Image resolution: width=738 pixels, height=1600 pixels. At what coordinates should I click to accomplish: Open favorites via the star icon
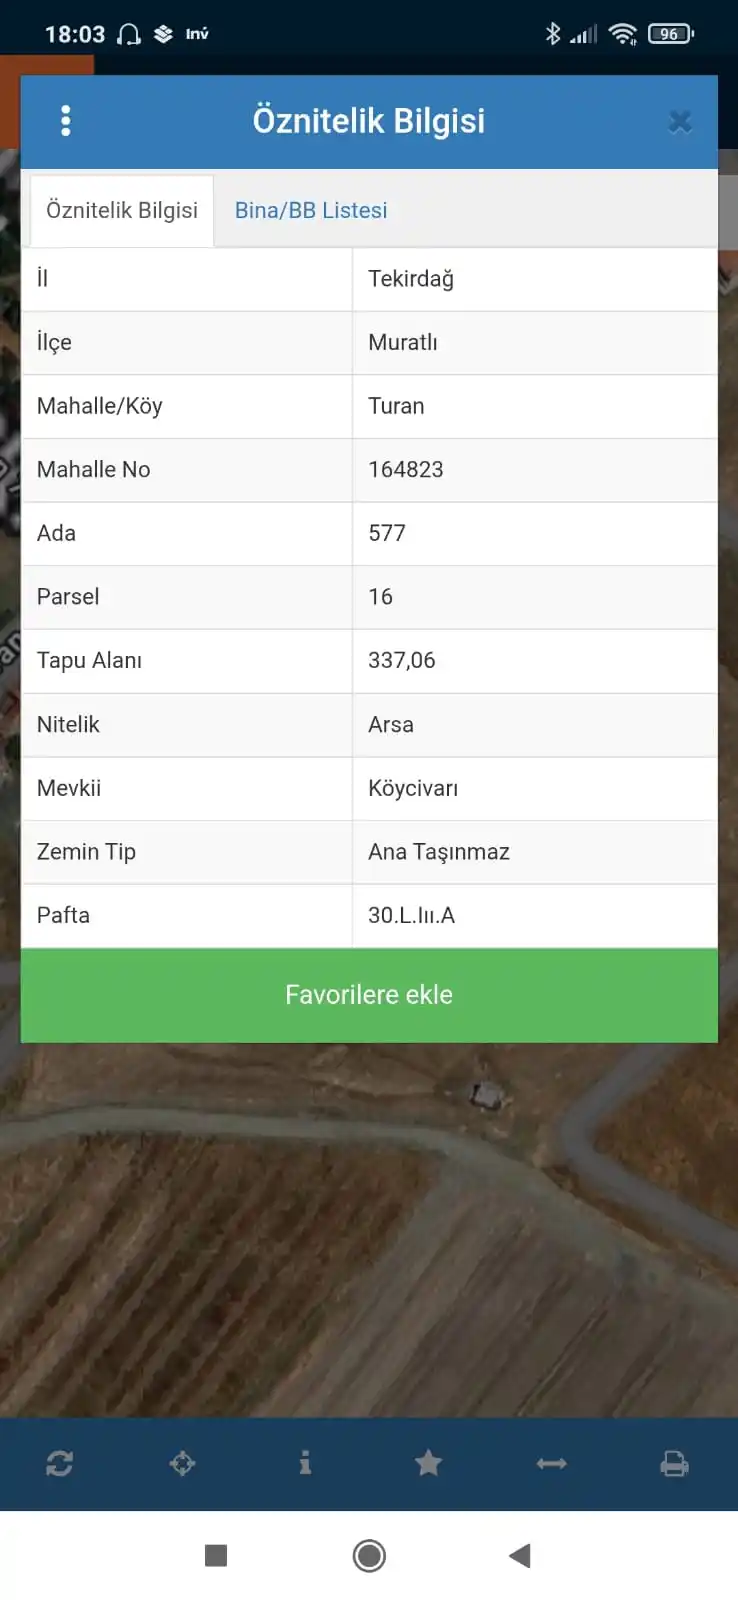tap(428, 1463)
